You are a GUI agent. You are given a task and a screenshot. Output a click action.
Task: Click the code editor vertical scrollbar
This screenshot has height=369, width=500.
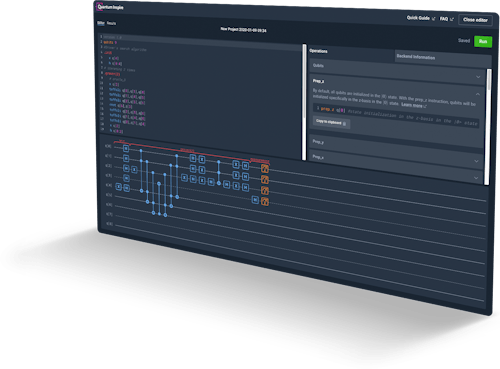(x=304, y=102)
